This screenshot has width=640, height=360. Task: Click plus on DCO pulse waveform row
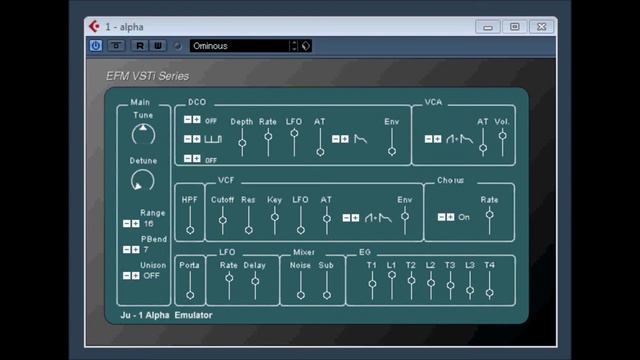(196, 139)
